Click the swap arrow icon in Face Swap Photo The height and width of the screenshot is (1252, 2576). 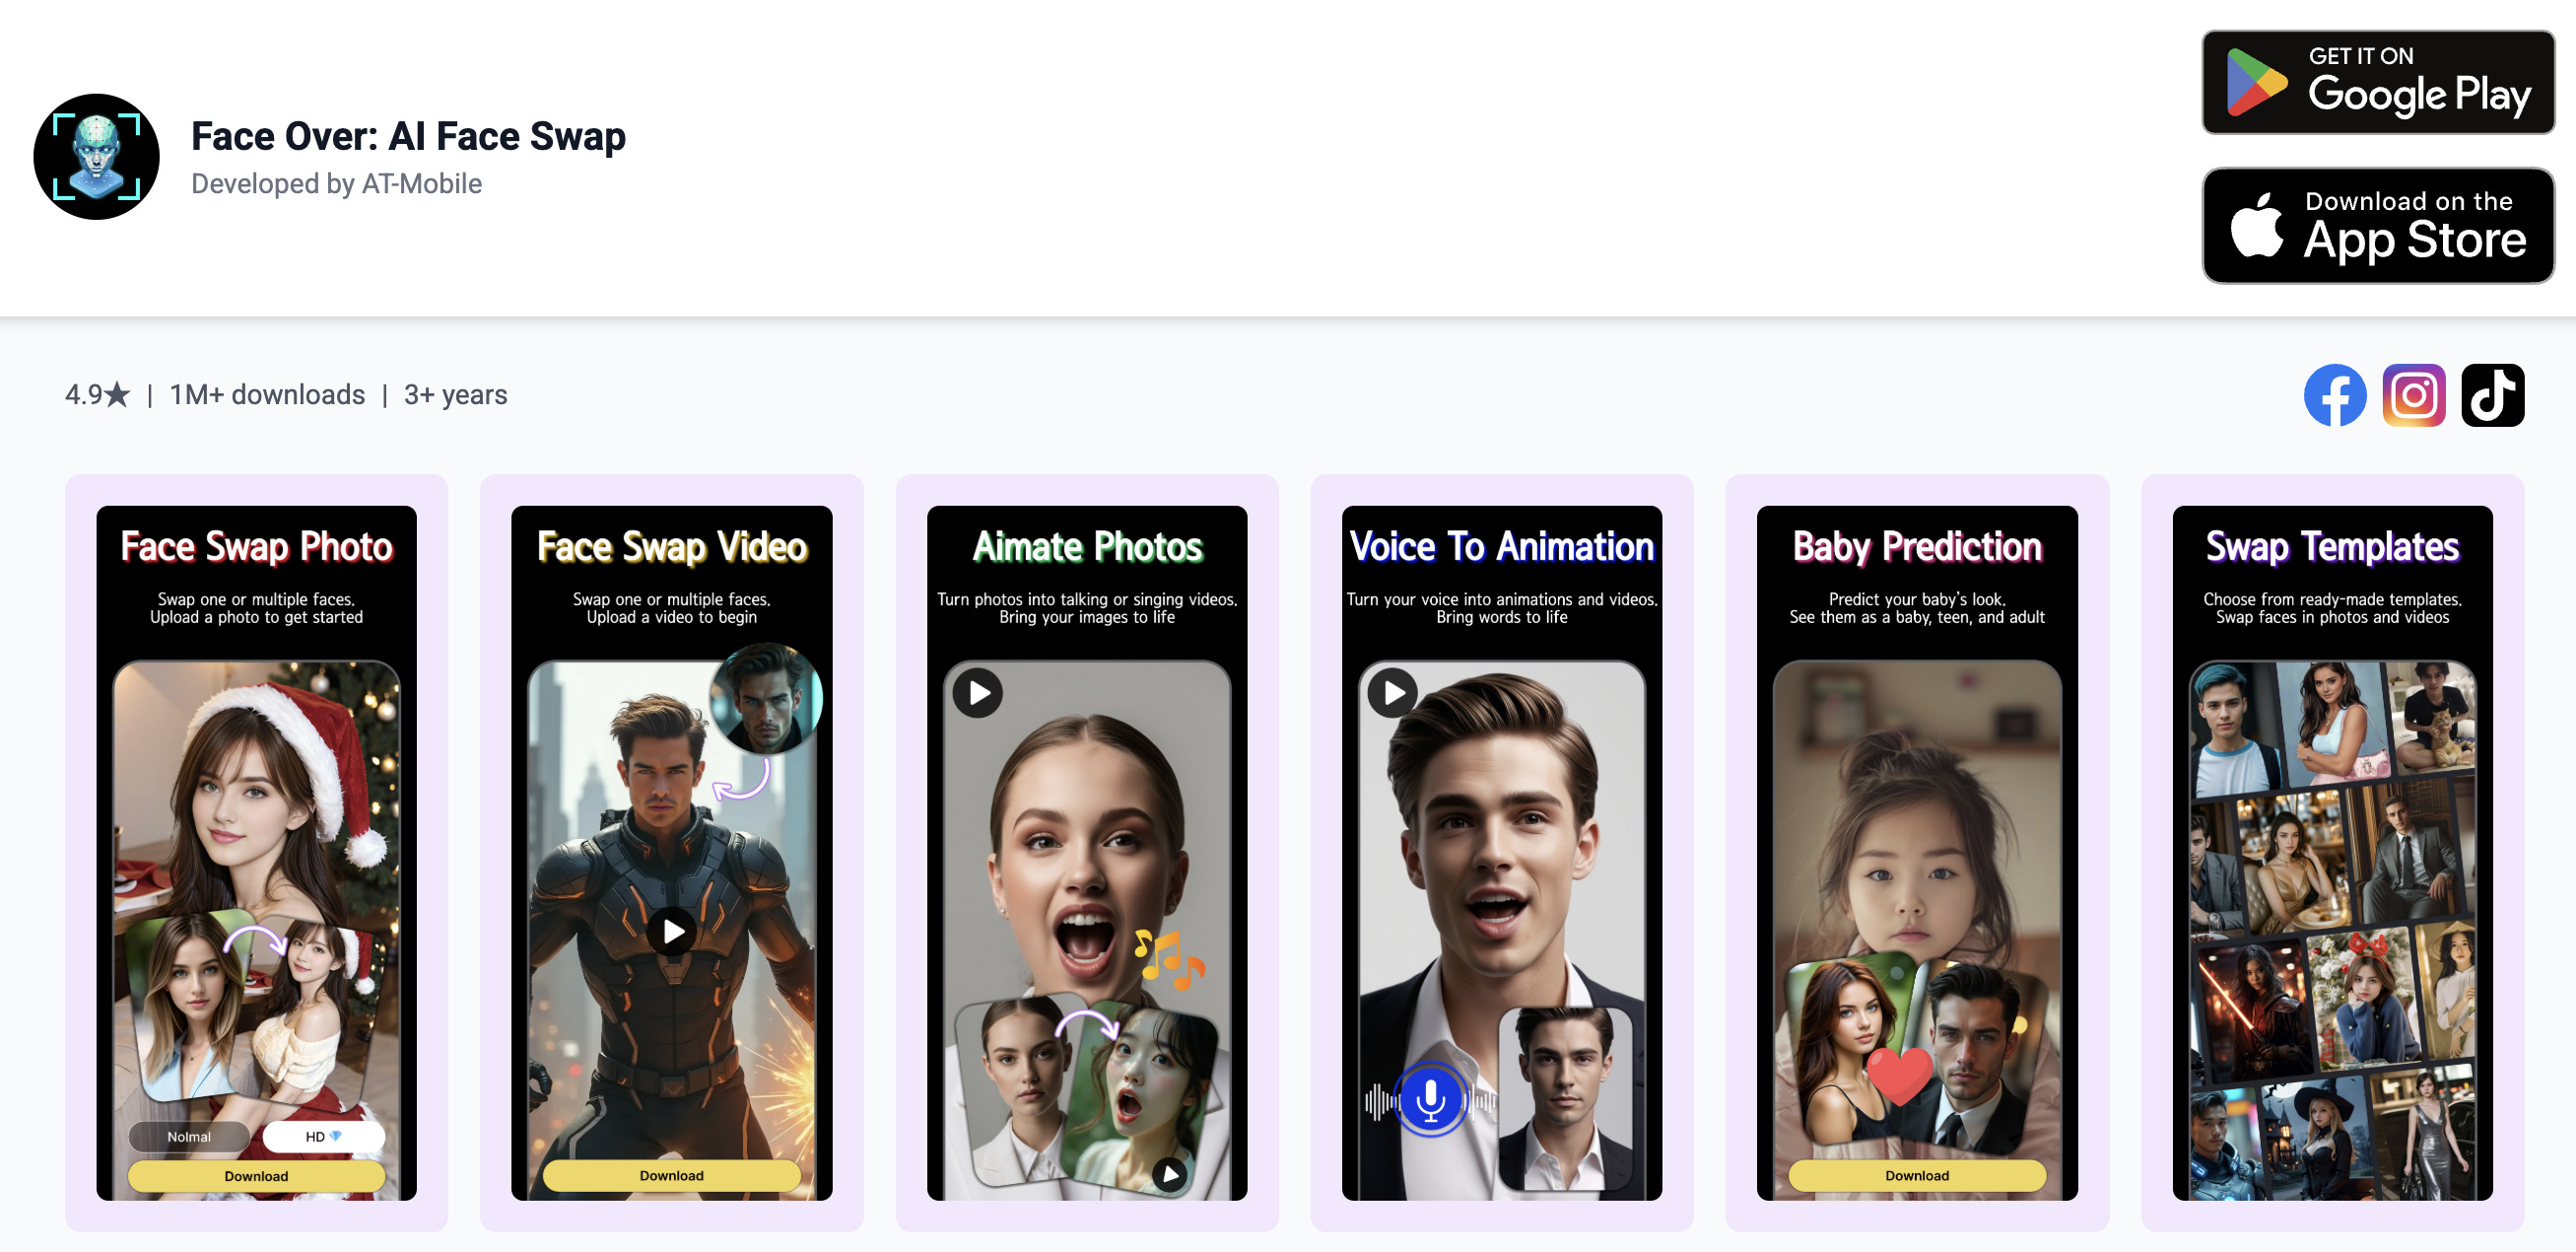coord(255,942)
